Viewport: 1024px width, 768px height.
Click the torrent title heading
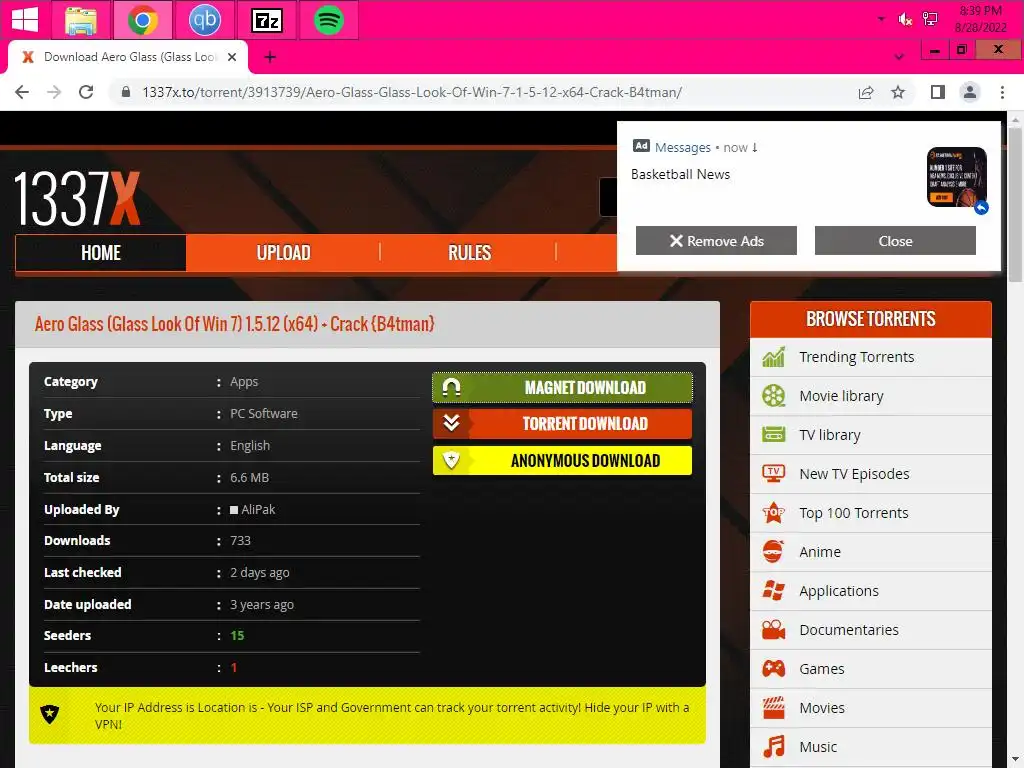coord(234,324)
